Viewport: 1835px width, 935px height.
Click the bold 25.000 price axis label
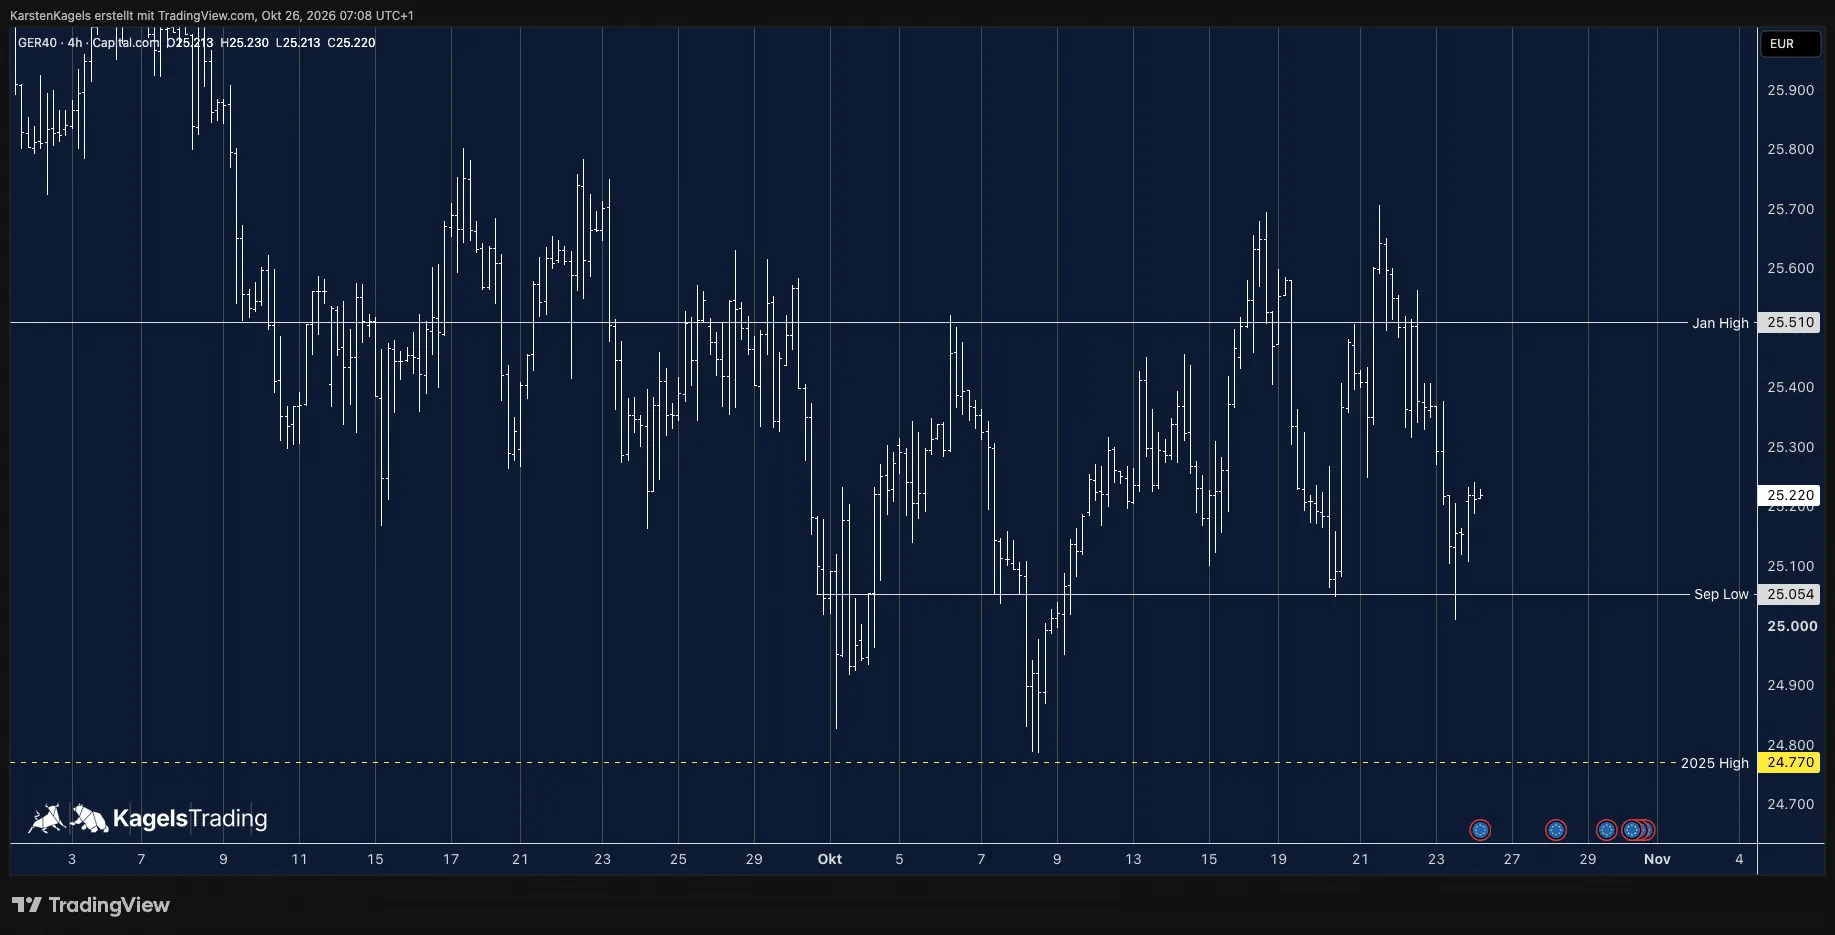click(1792, 626)
